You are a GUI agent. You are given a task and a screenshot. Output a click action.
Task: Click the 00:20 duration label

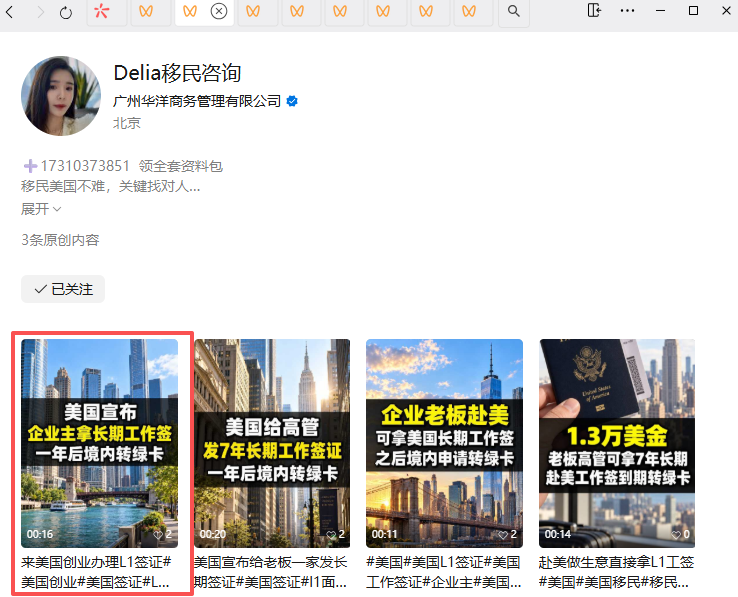[x=213, y=534]
